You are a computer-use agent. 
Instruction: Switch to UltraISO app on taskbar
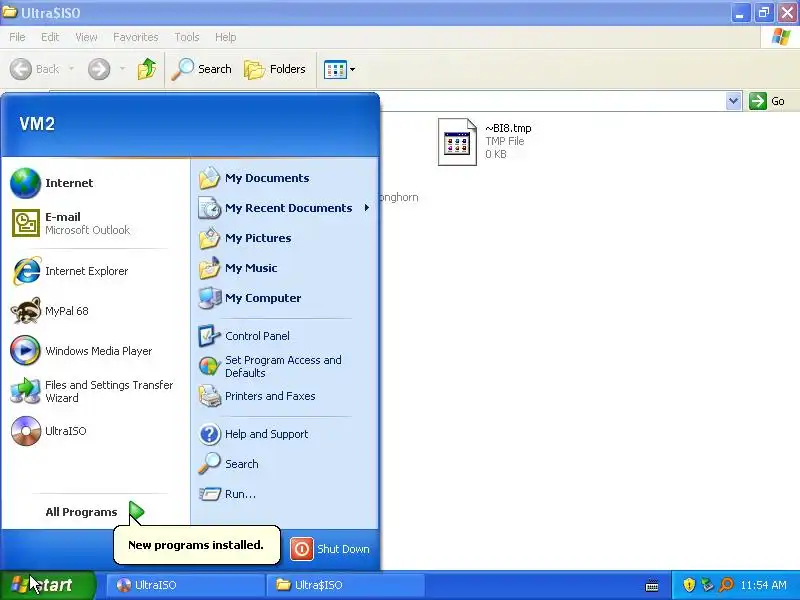[185, 585]
